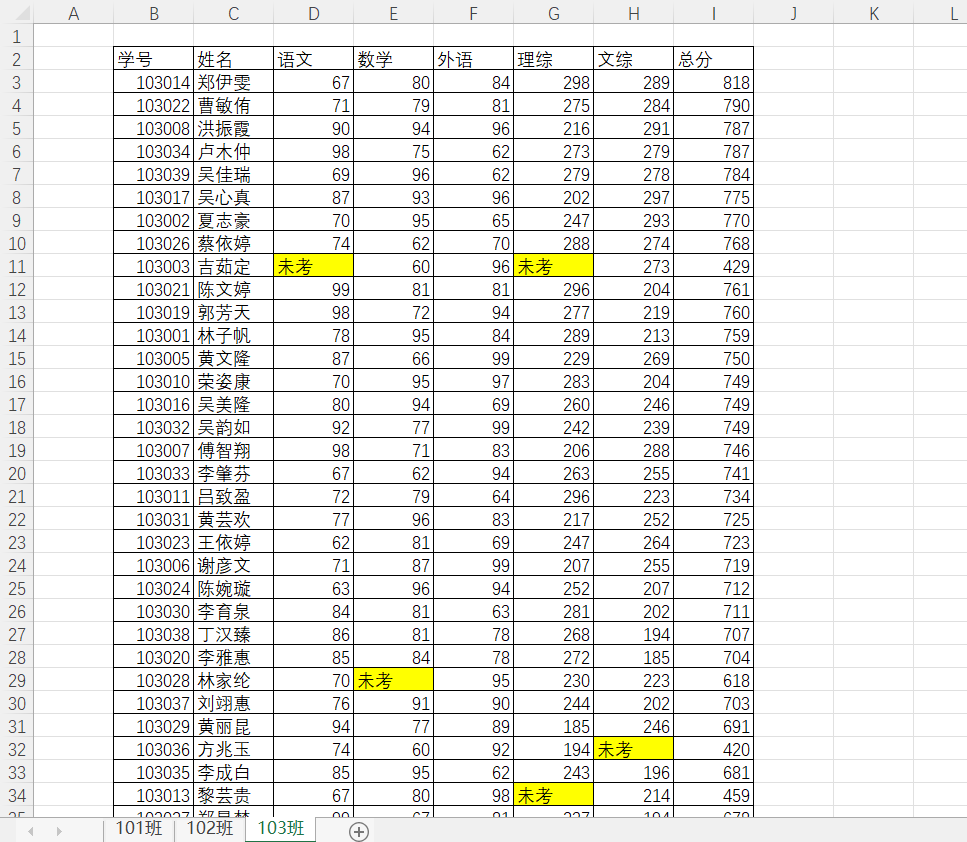The height and width of the screenshot is (842, 967).
Task: Click the name cell 丁汉臻
Action: 234,634
